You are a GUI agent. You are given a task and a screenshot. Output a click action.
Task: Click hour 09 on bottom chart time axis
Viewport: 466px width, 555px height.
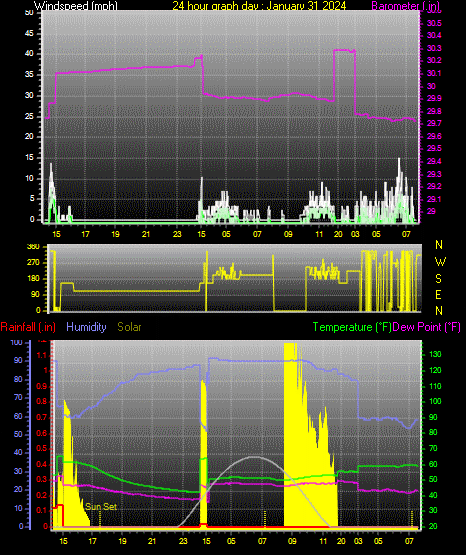tap(292, 541)
